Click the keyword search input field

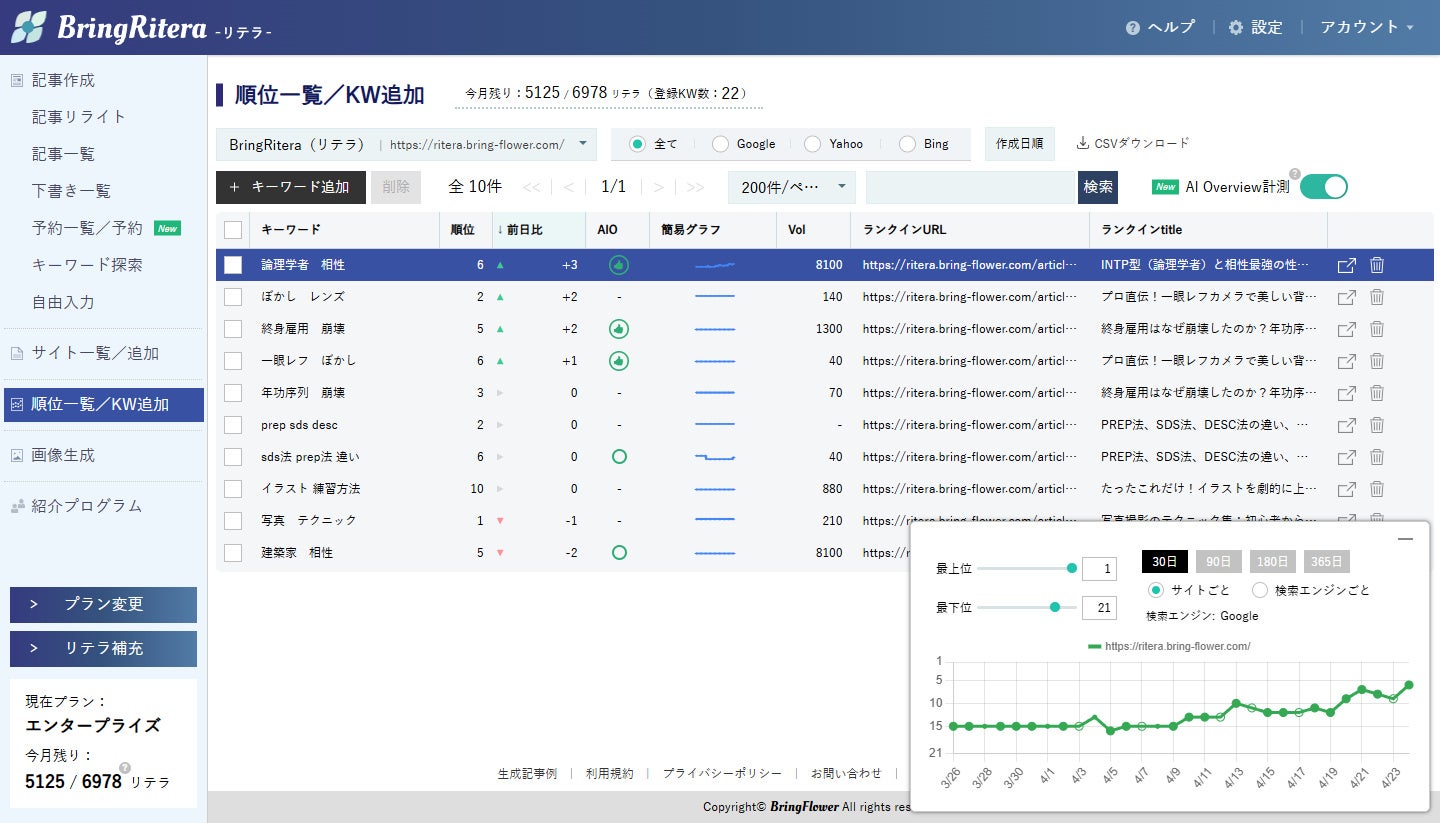tap(969, 187)
